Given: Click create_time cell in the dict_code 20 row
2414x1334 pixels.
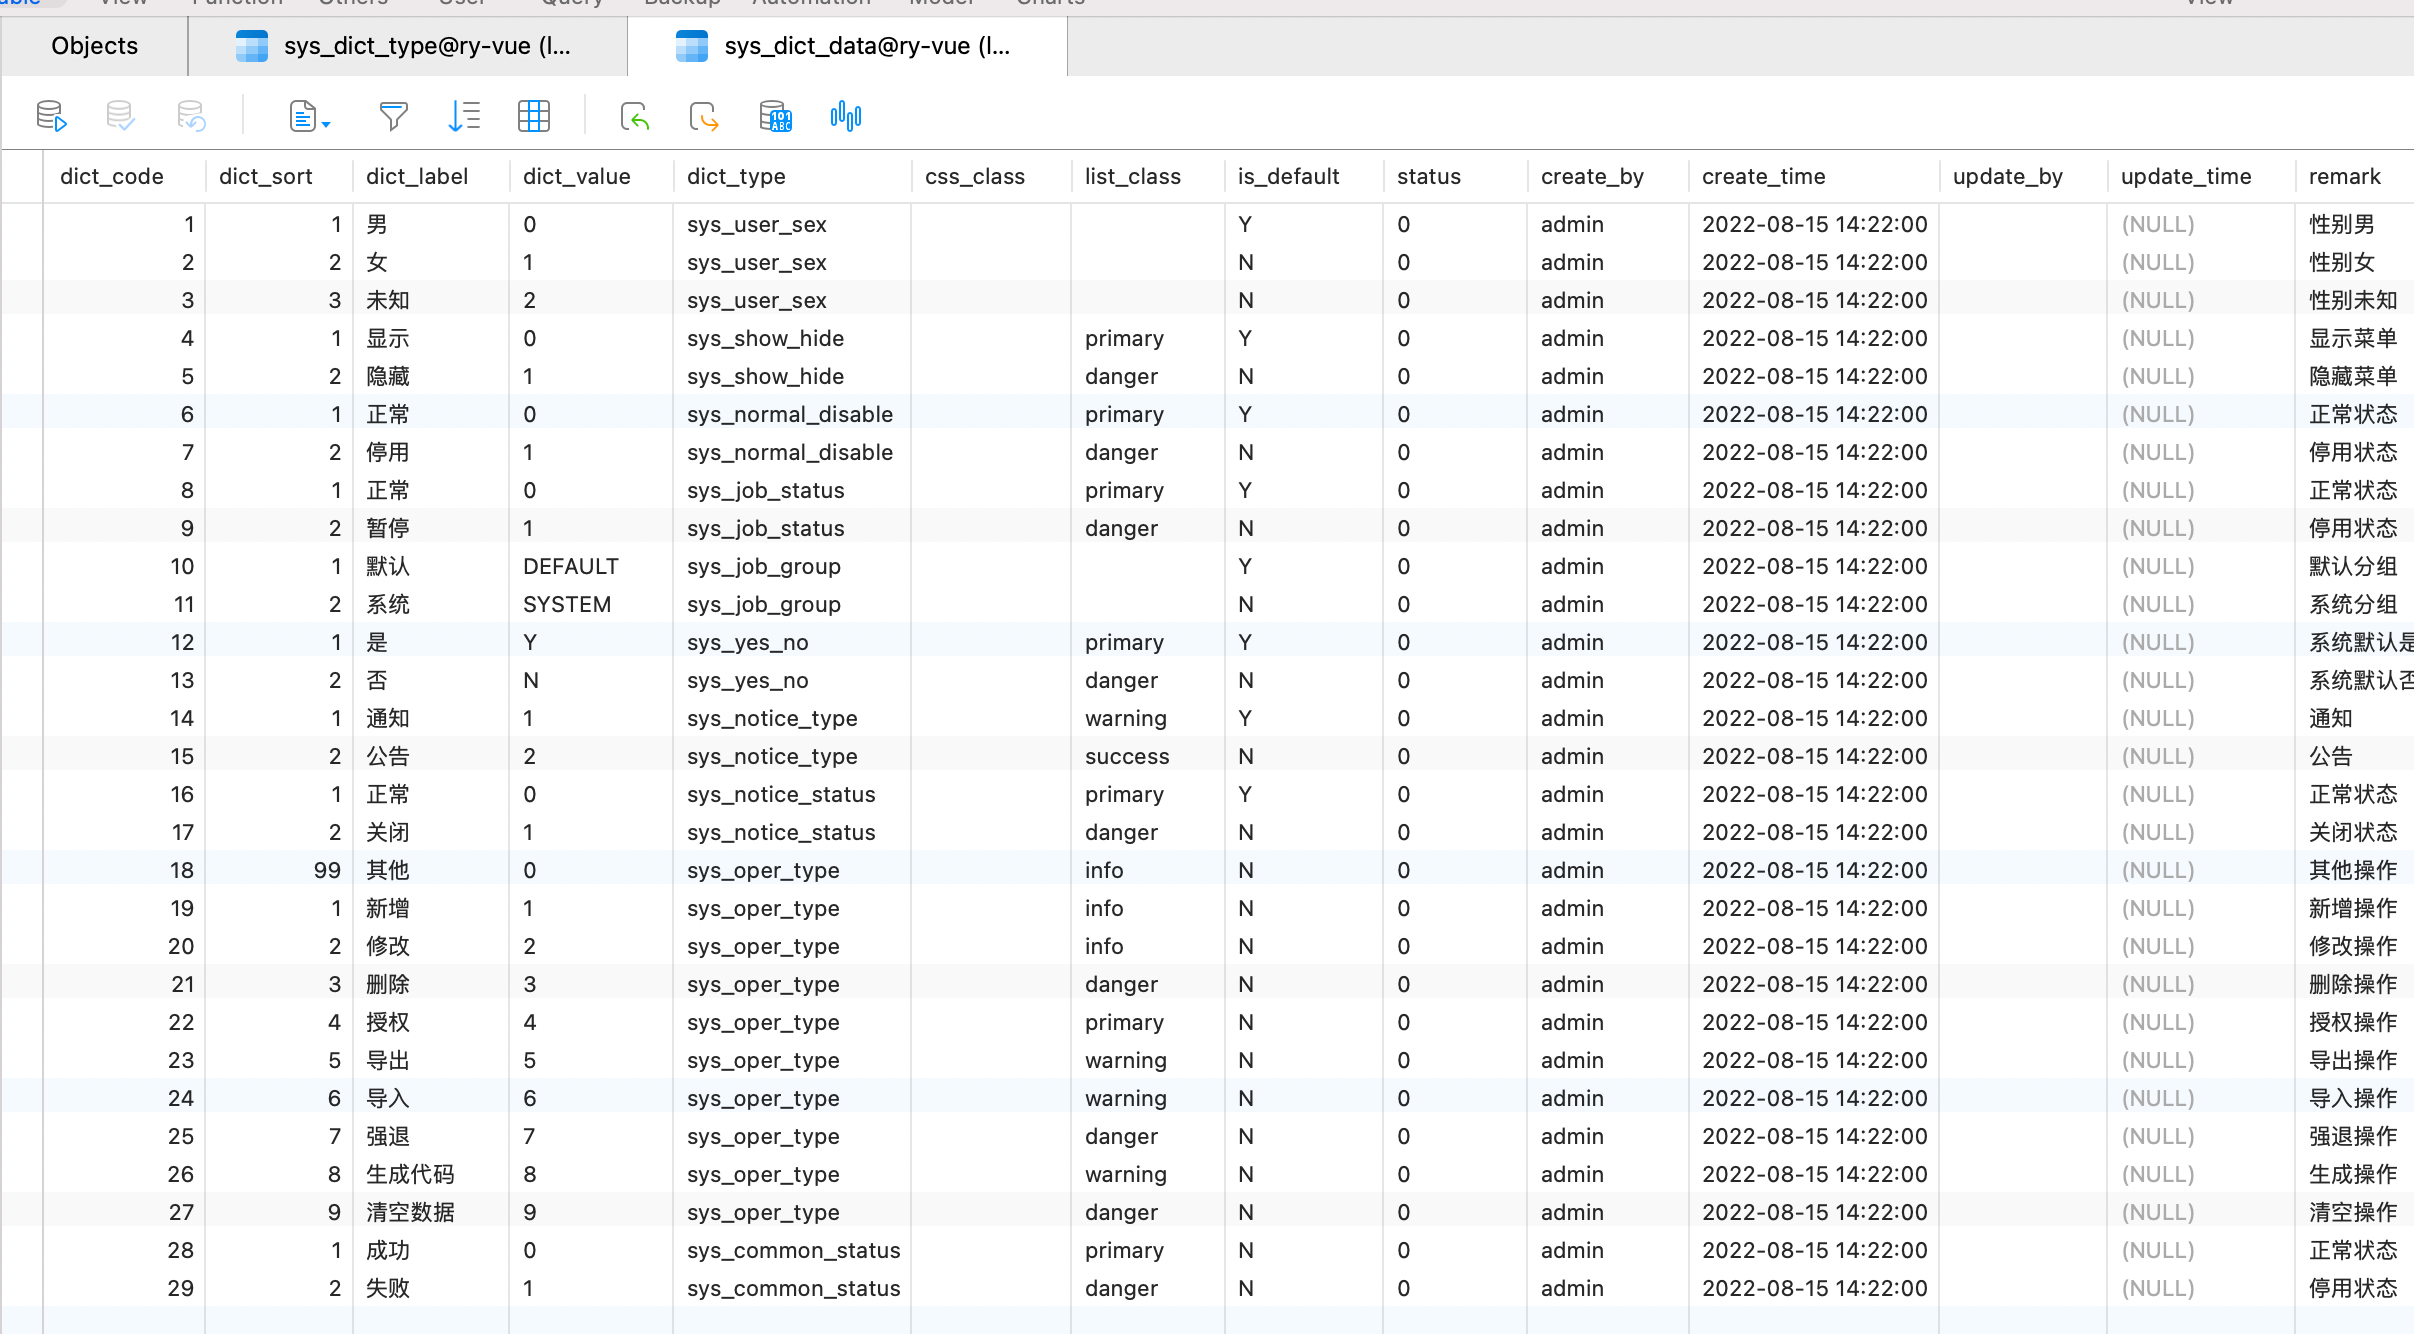Looking at the screenshot, I should click(1814, 946).
